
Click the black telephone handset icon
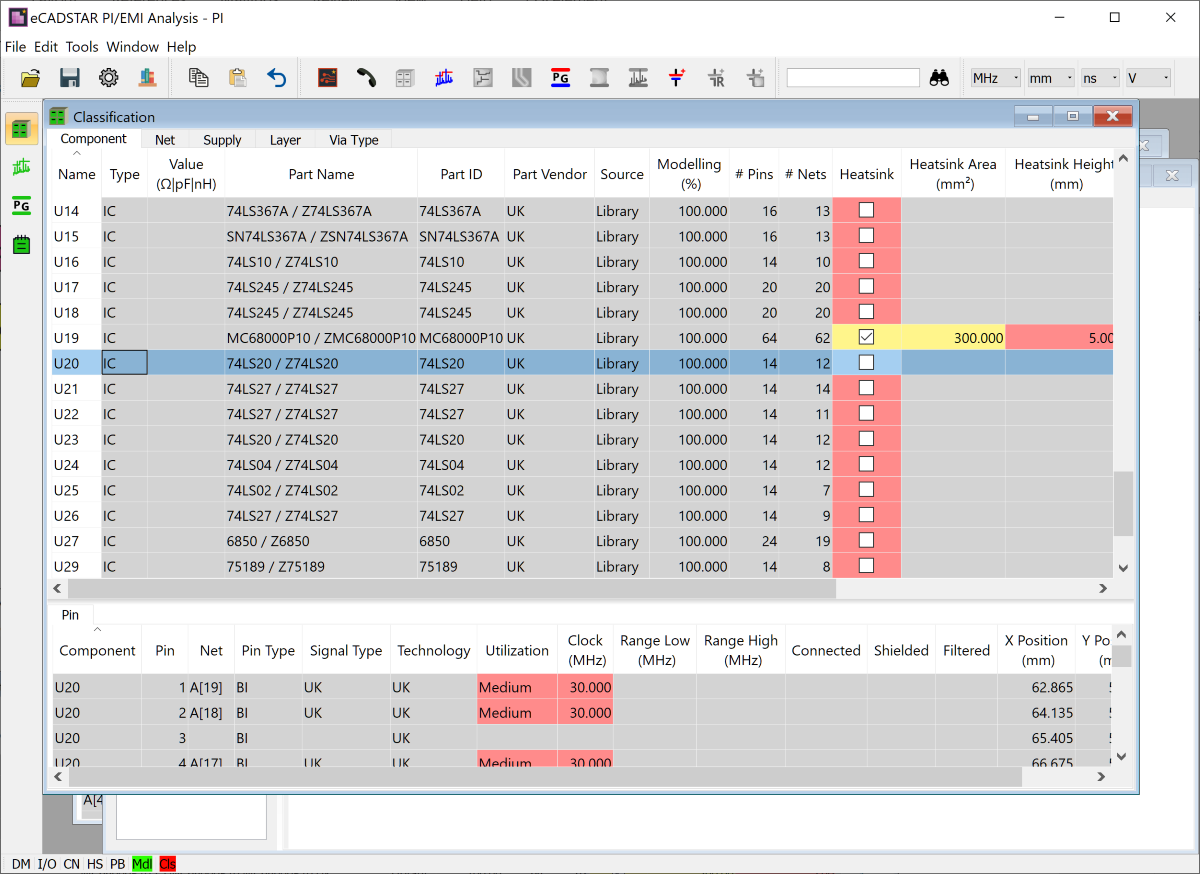366,78
